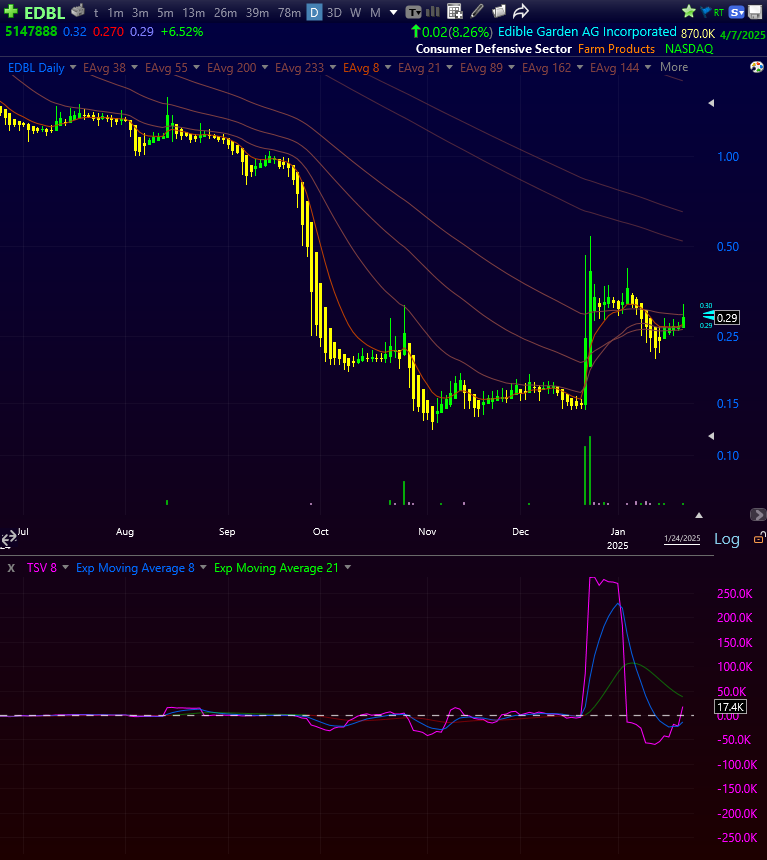This screenshot has height=860, width=767.
Task: Open the drawing pencil tool
Action: click(477, 12)
